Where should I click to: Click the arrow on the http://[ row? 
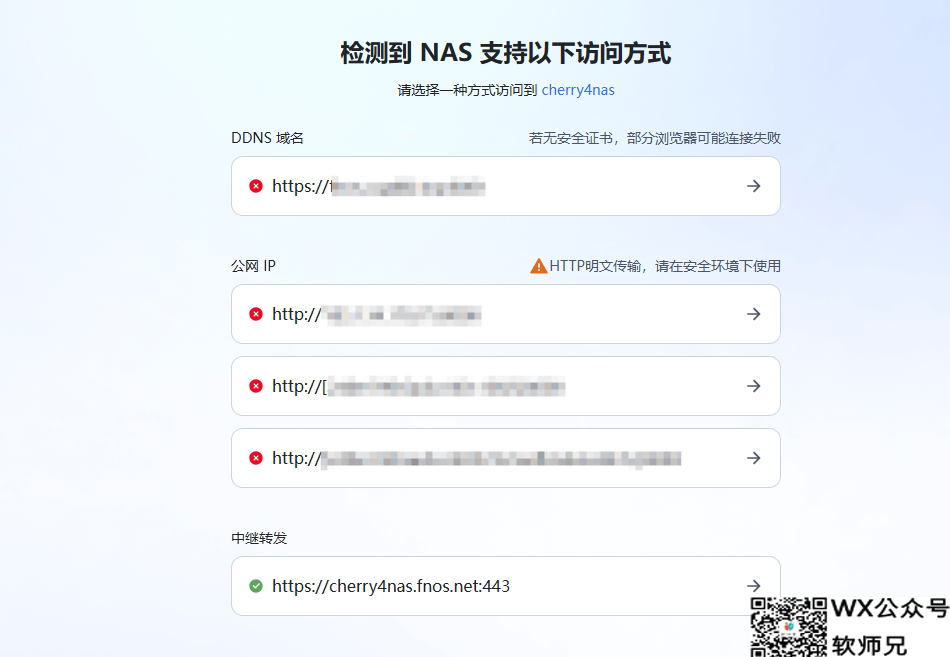pyautogui.click(x=753, y=386)
